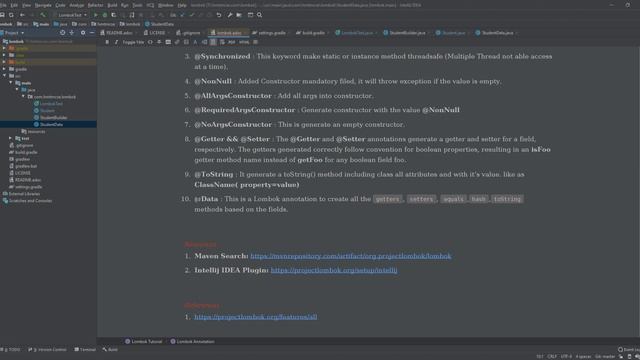
Task: Open build.gradle from the project tree
Action: pyautogui.click(x=26, y=152)
